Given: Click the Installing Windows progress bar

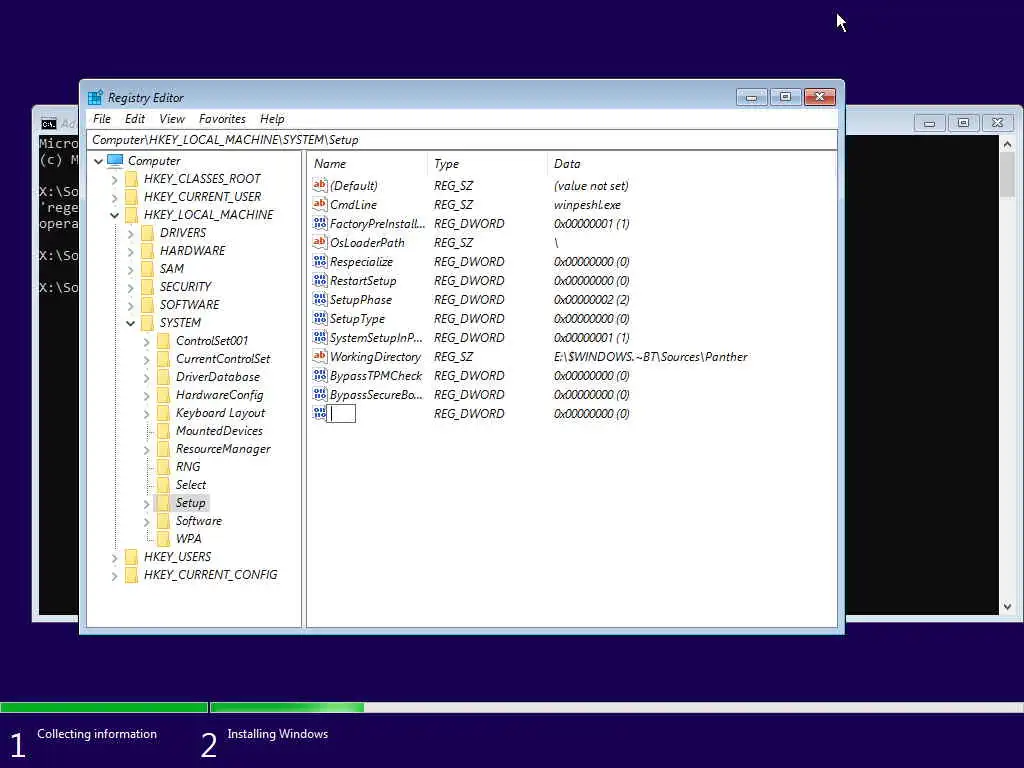Looking at the screenshot, I should pyautogui.click(x=616, y=707).
